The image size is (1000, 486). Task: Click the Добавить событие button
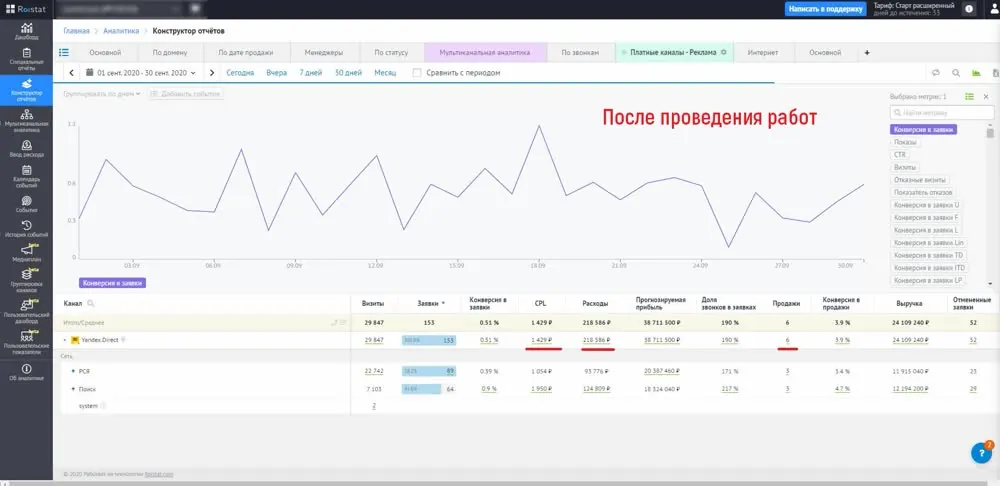186,94
